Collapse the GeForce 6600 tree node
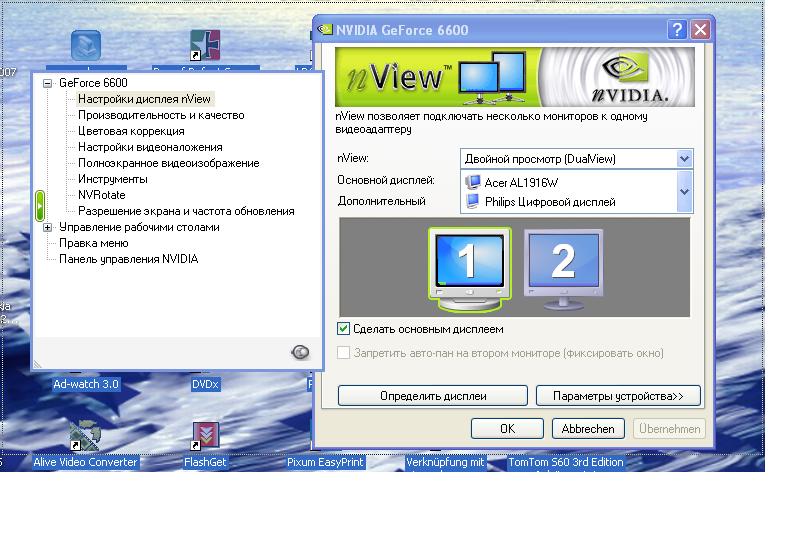Viewport: 809px width, 555px height. (x=47, y=83)
